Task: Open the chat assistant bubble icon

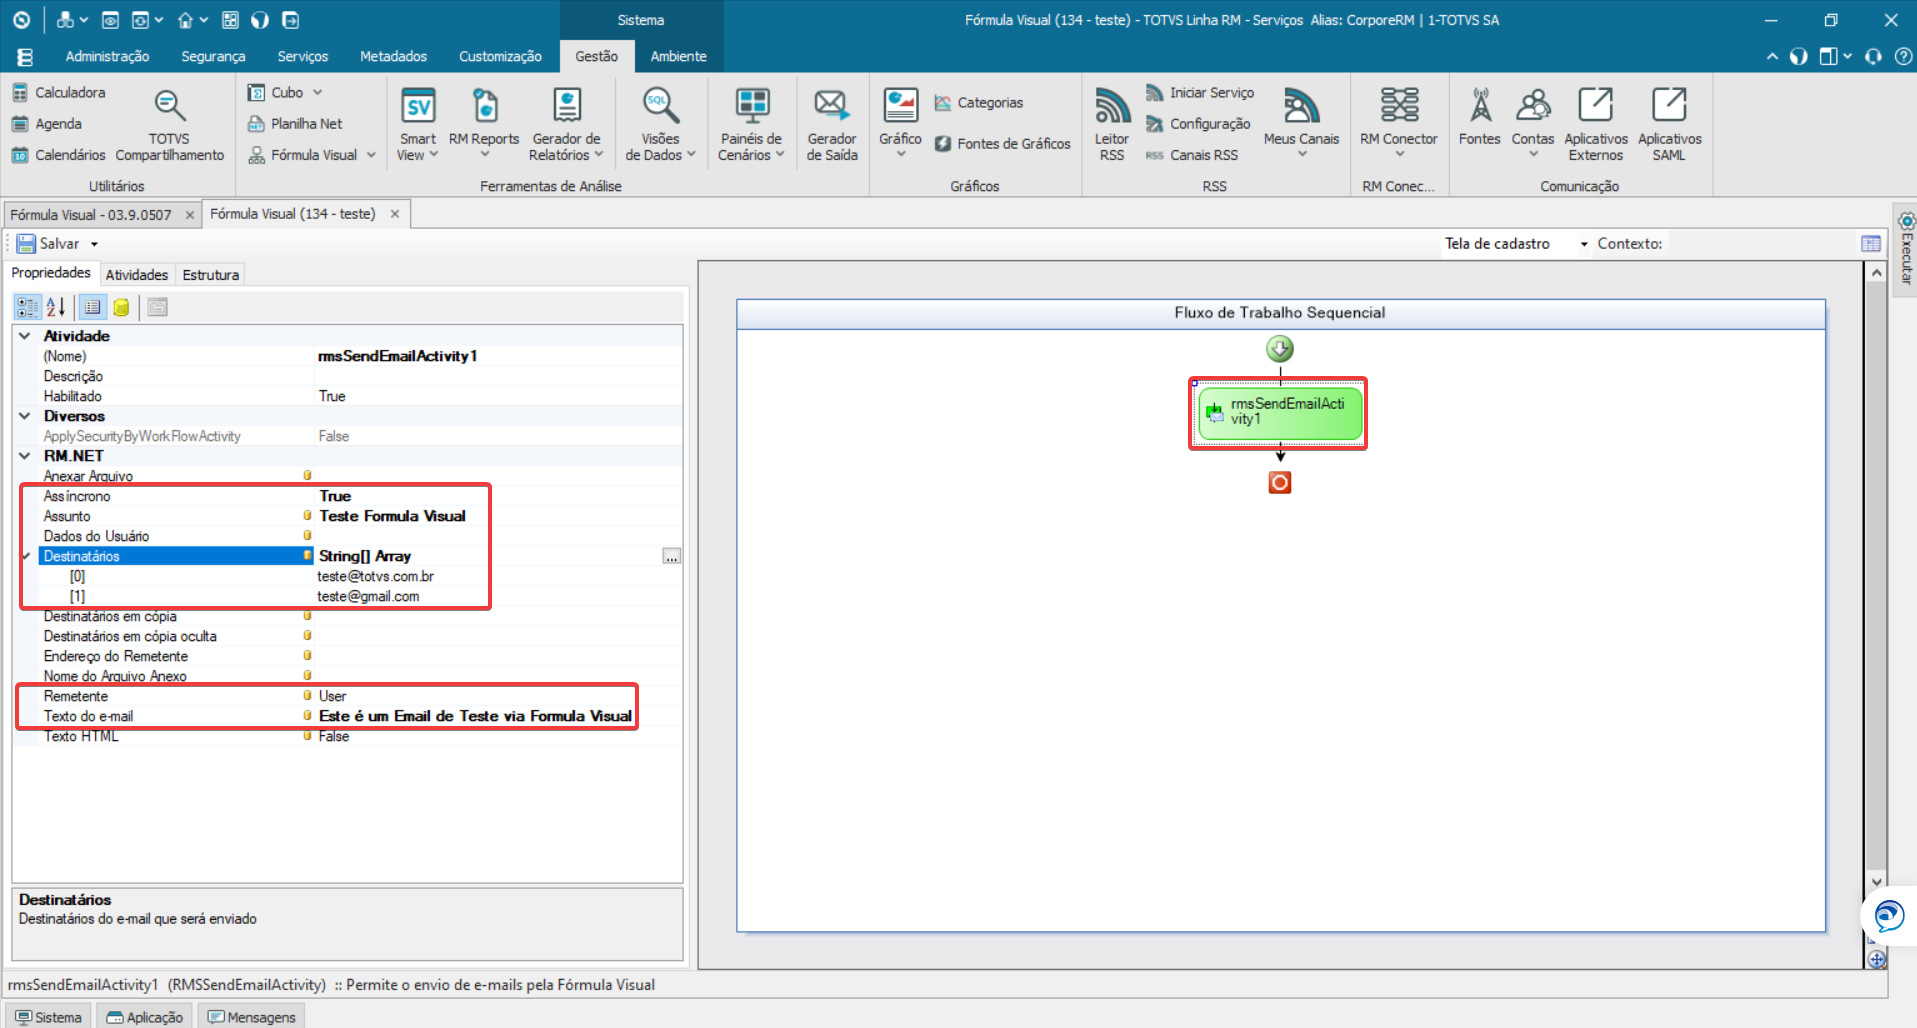Action: pyautogui.click(x=1889, y=916)
